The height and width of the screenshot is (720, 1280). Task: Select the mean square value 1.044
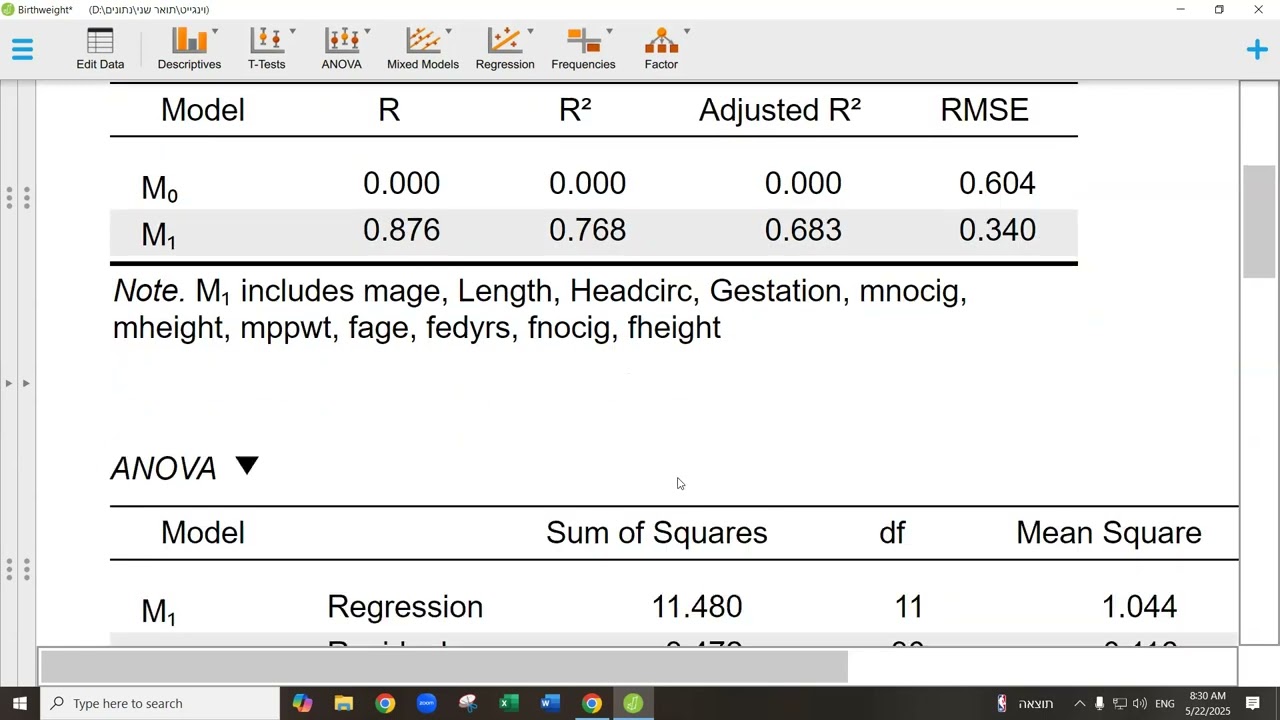pyautogui.click(x=1139, y=607)
